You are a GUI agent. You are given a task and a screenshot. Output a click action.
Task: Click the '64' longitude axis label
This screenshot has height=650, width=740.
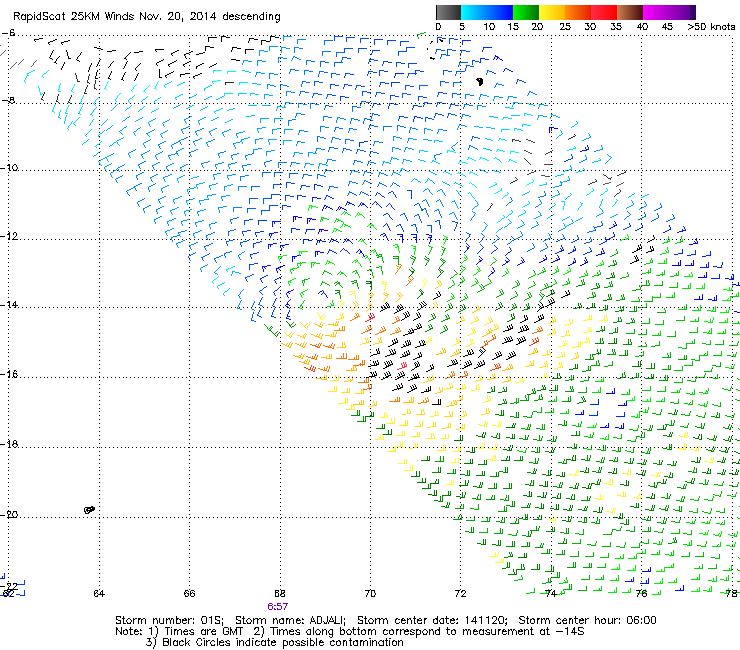coord(99,593)
